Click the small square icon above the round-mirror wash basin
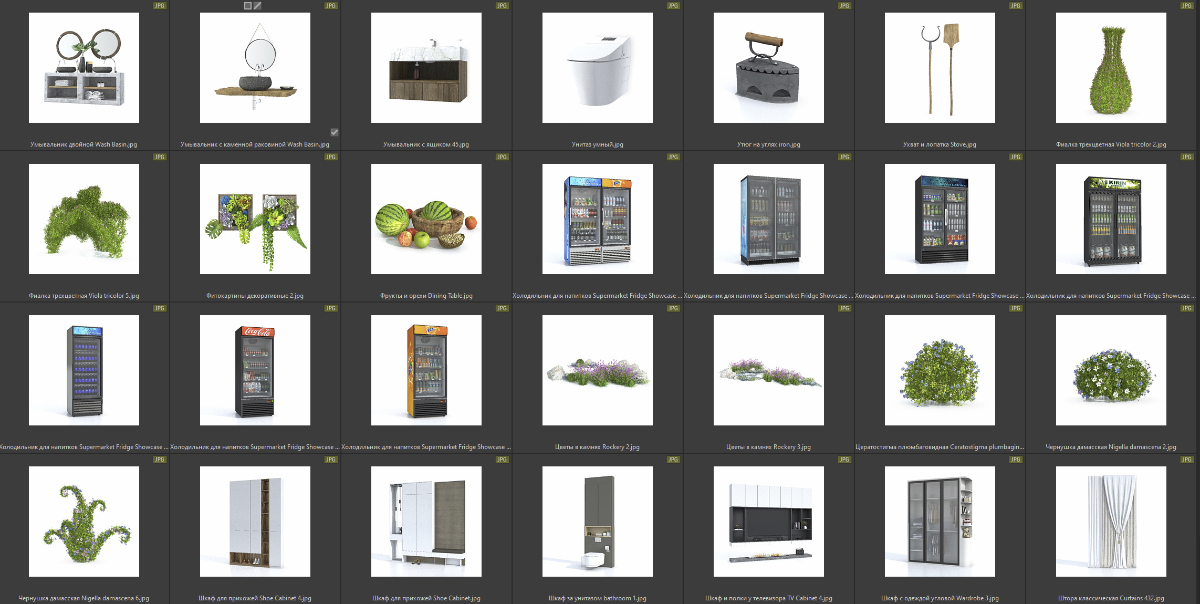The image size is (1200, 604). coord(248,6)
